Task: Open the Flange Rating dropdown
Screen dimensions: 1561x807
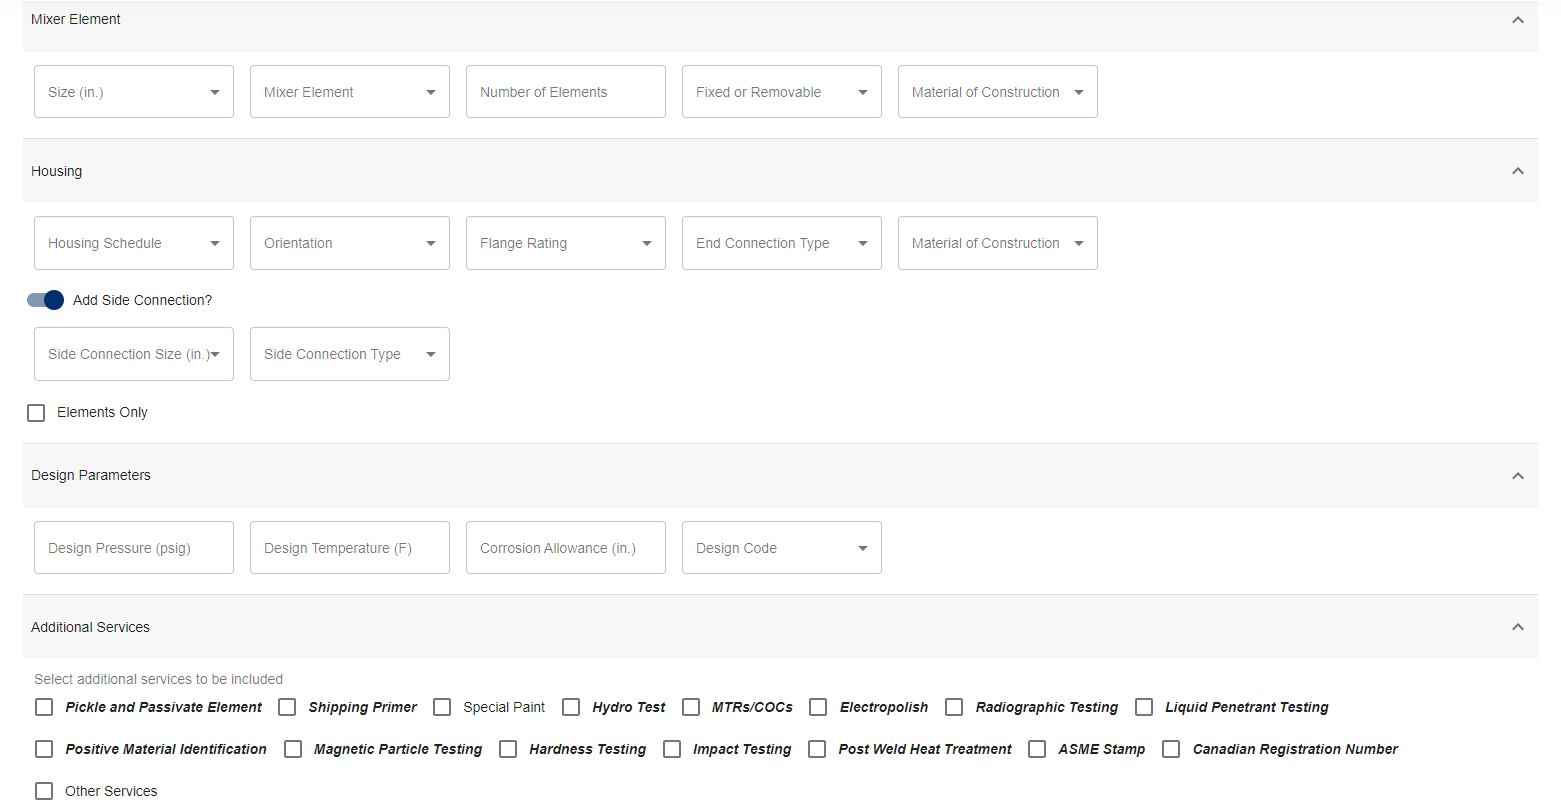Action: [565, 243]
